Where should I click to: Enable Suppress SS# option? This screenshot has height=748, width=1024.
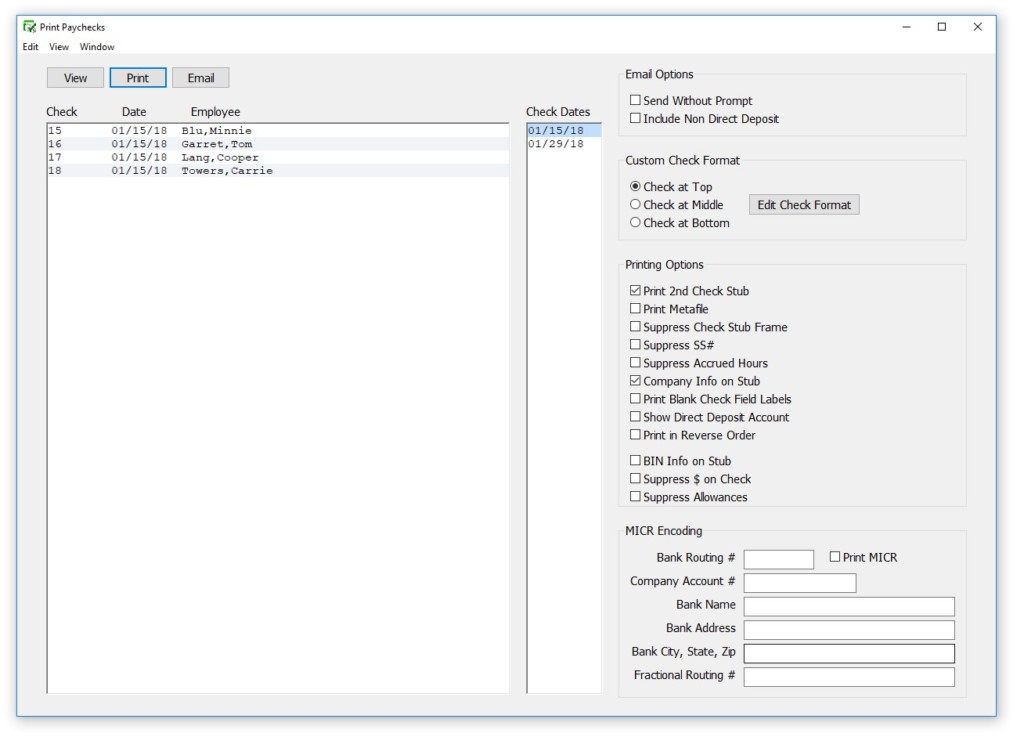tap(636, 345)
